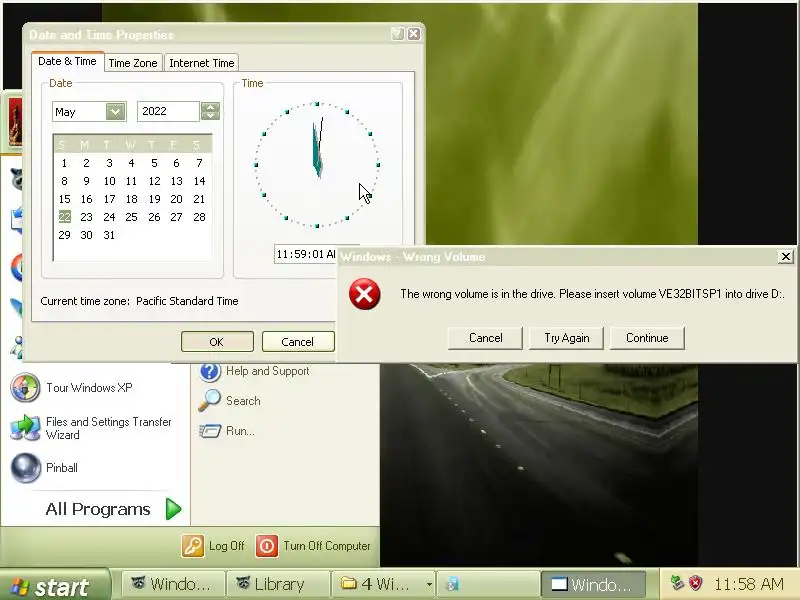This screenshot has height=600, width=800.
Task: Click the Turn Off Computer power icon
Action: 267,546
